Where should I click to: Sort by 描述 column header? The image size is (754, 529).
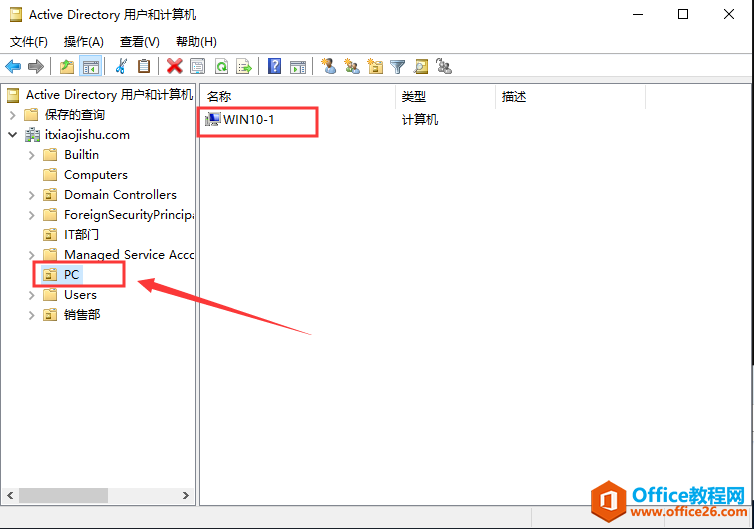[570, 97]
